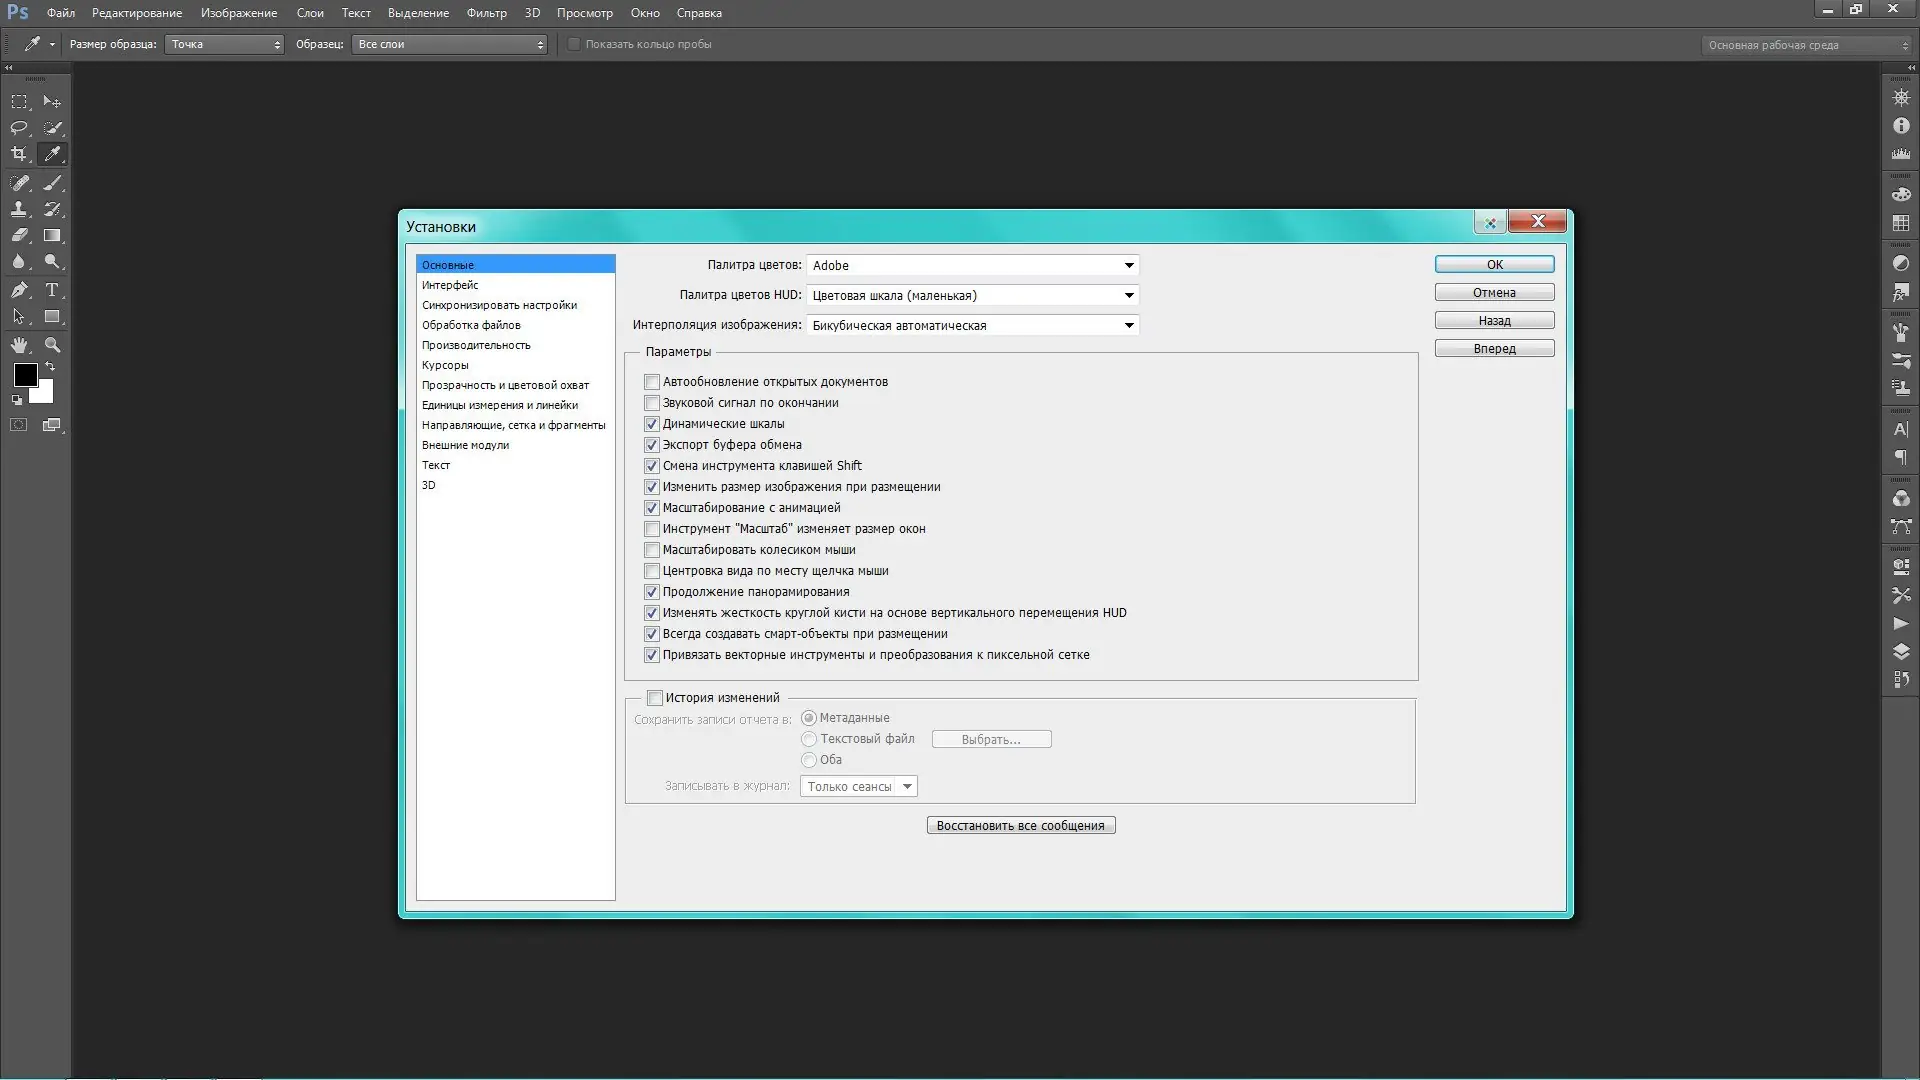Pick the Gradient tool
Image resolution: width=1920 pixels, height=1080 pixels.
52,235
